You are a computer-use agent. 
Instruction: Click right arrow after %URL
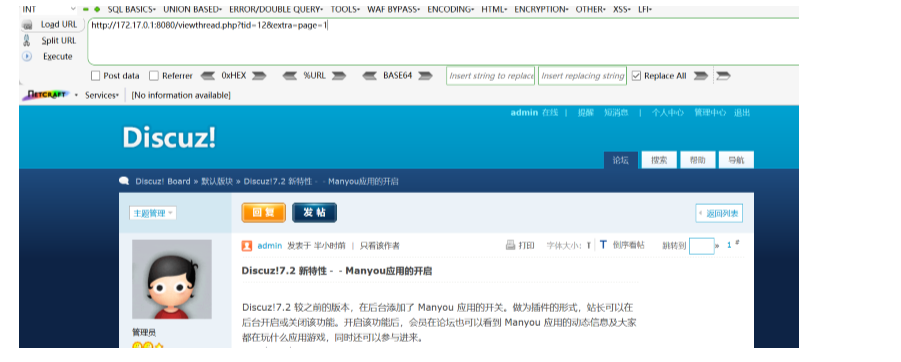click(339, 76)
